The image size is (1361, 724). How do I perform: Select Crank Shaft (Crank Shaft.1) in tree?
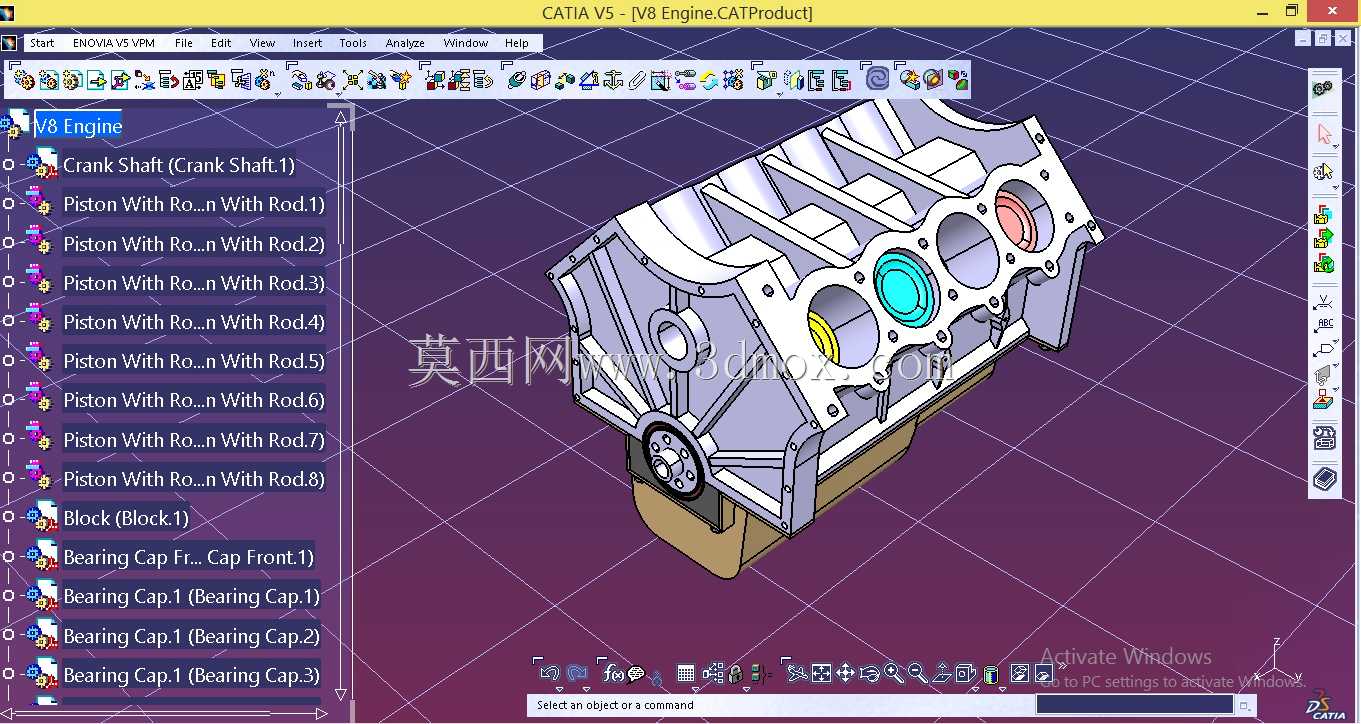[179, 165]
